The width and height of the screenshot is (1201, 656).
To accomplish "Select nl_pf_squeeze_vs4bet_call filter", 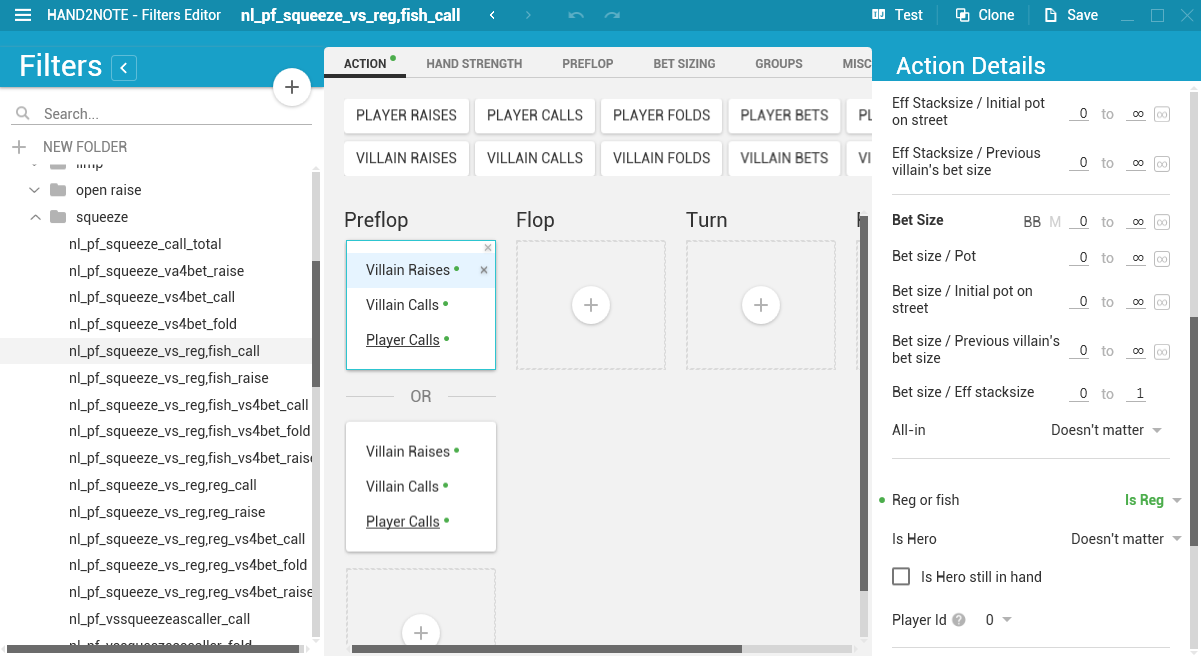I will click(152, 297).
